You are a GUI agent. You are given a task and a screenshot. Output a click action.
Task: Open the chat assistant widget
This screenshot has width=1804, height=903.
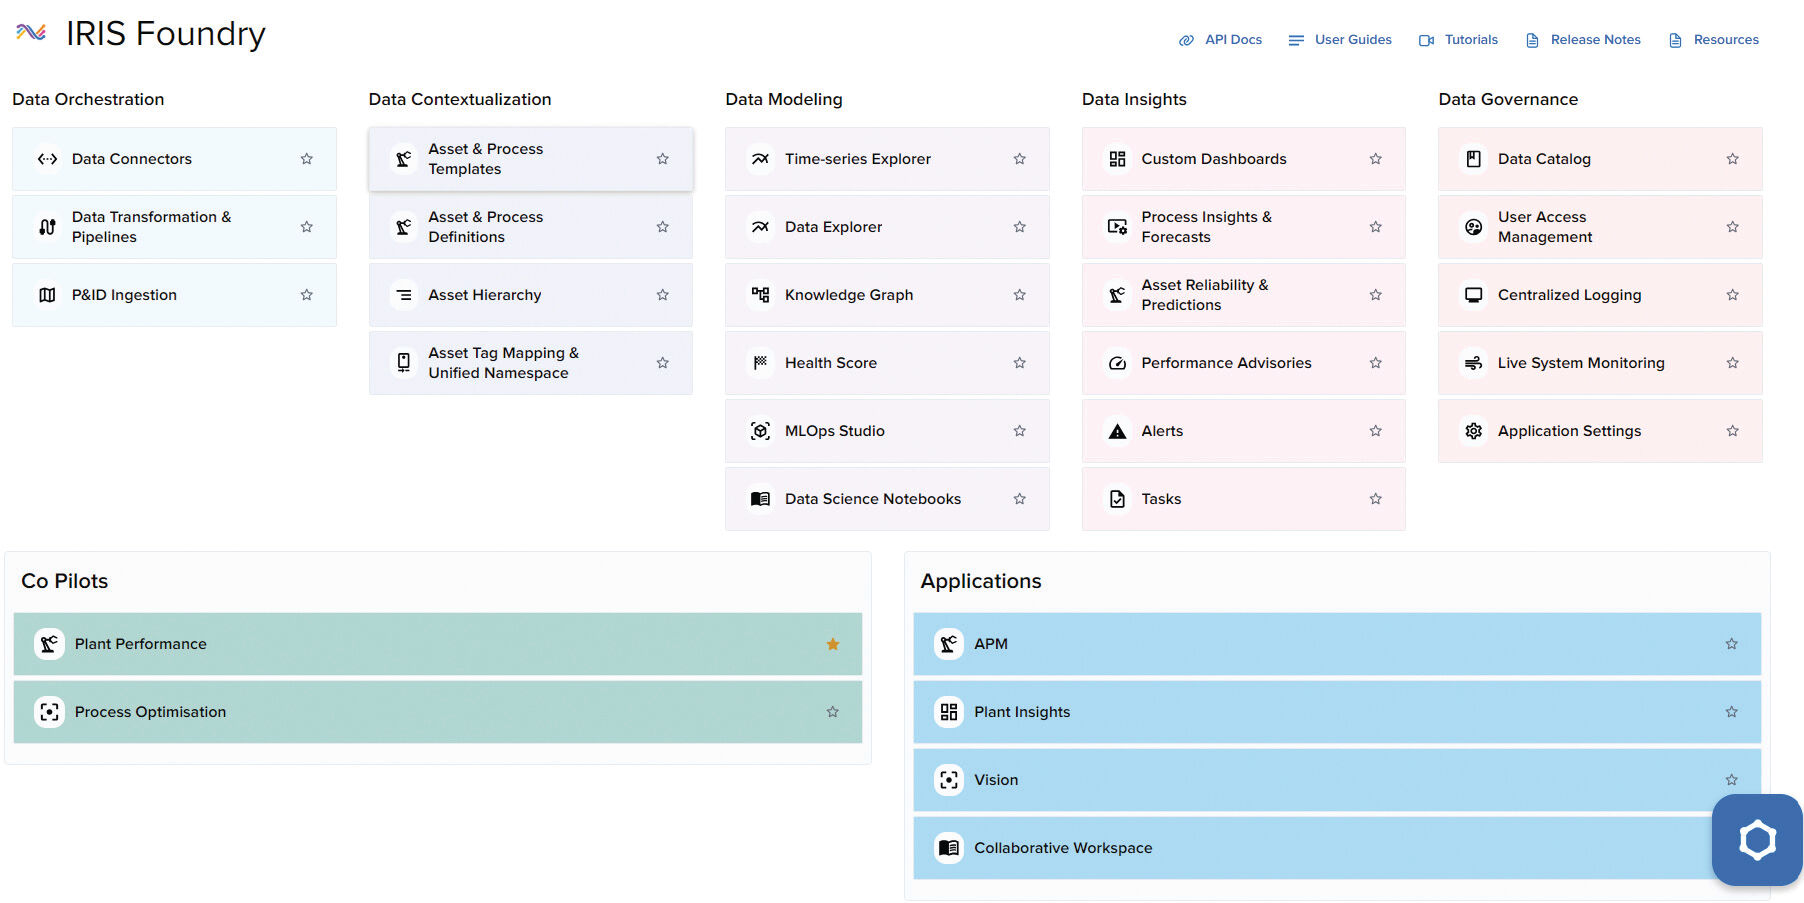[x=1757, y=839]
